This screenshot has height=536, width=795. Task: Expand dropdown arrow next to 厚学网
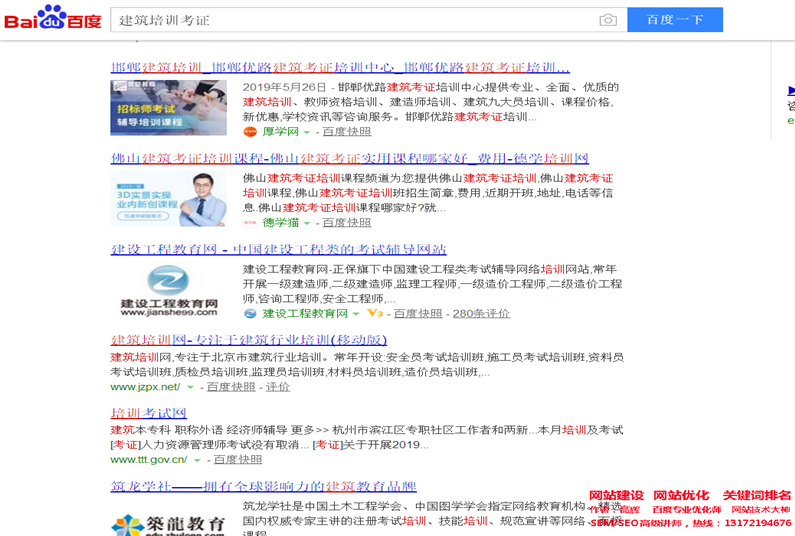307,132
